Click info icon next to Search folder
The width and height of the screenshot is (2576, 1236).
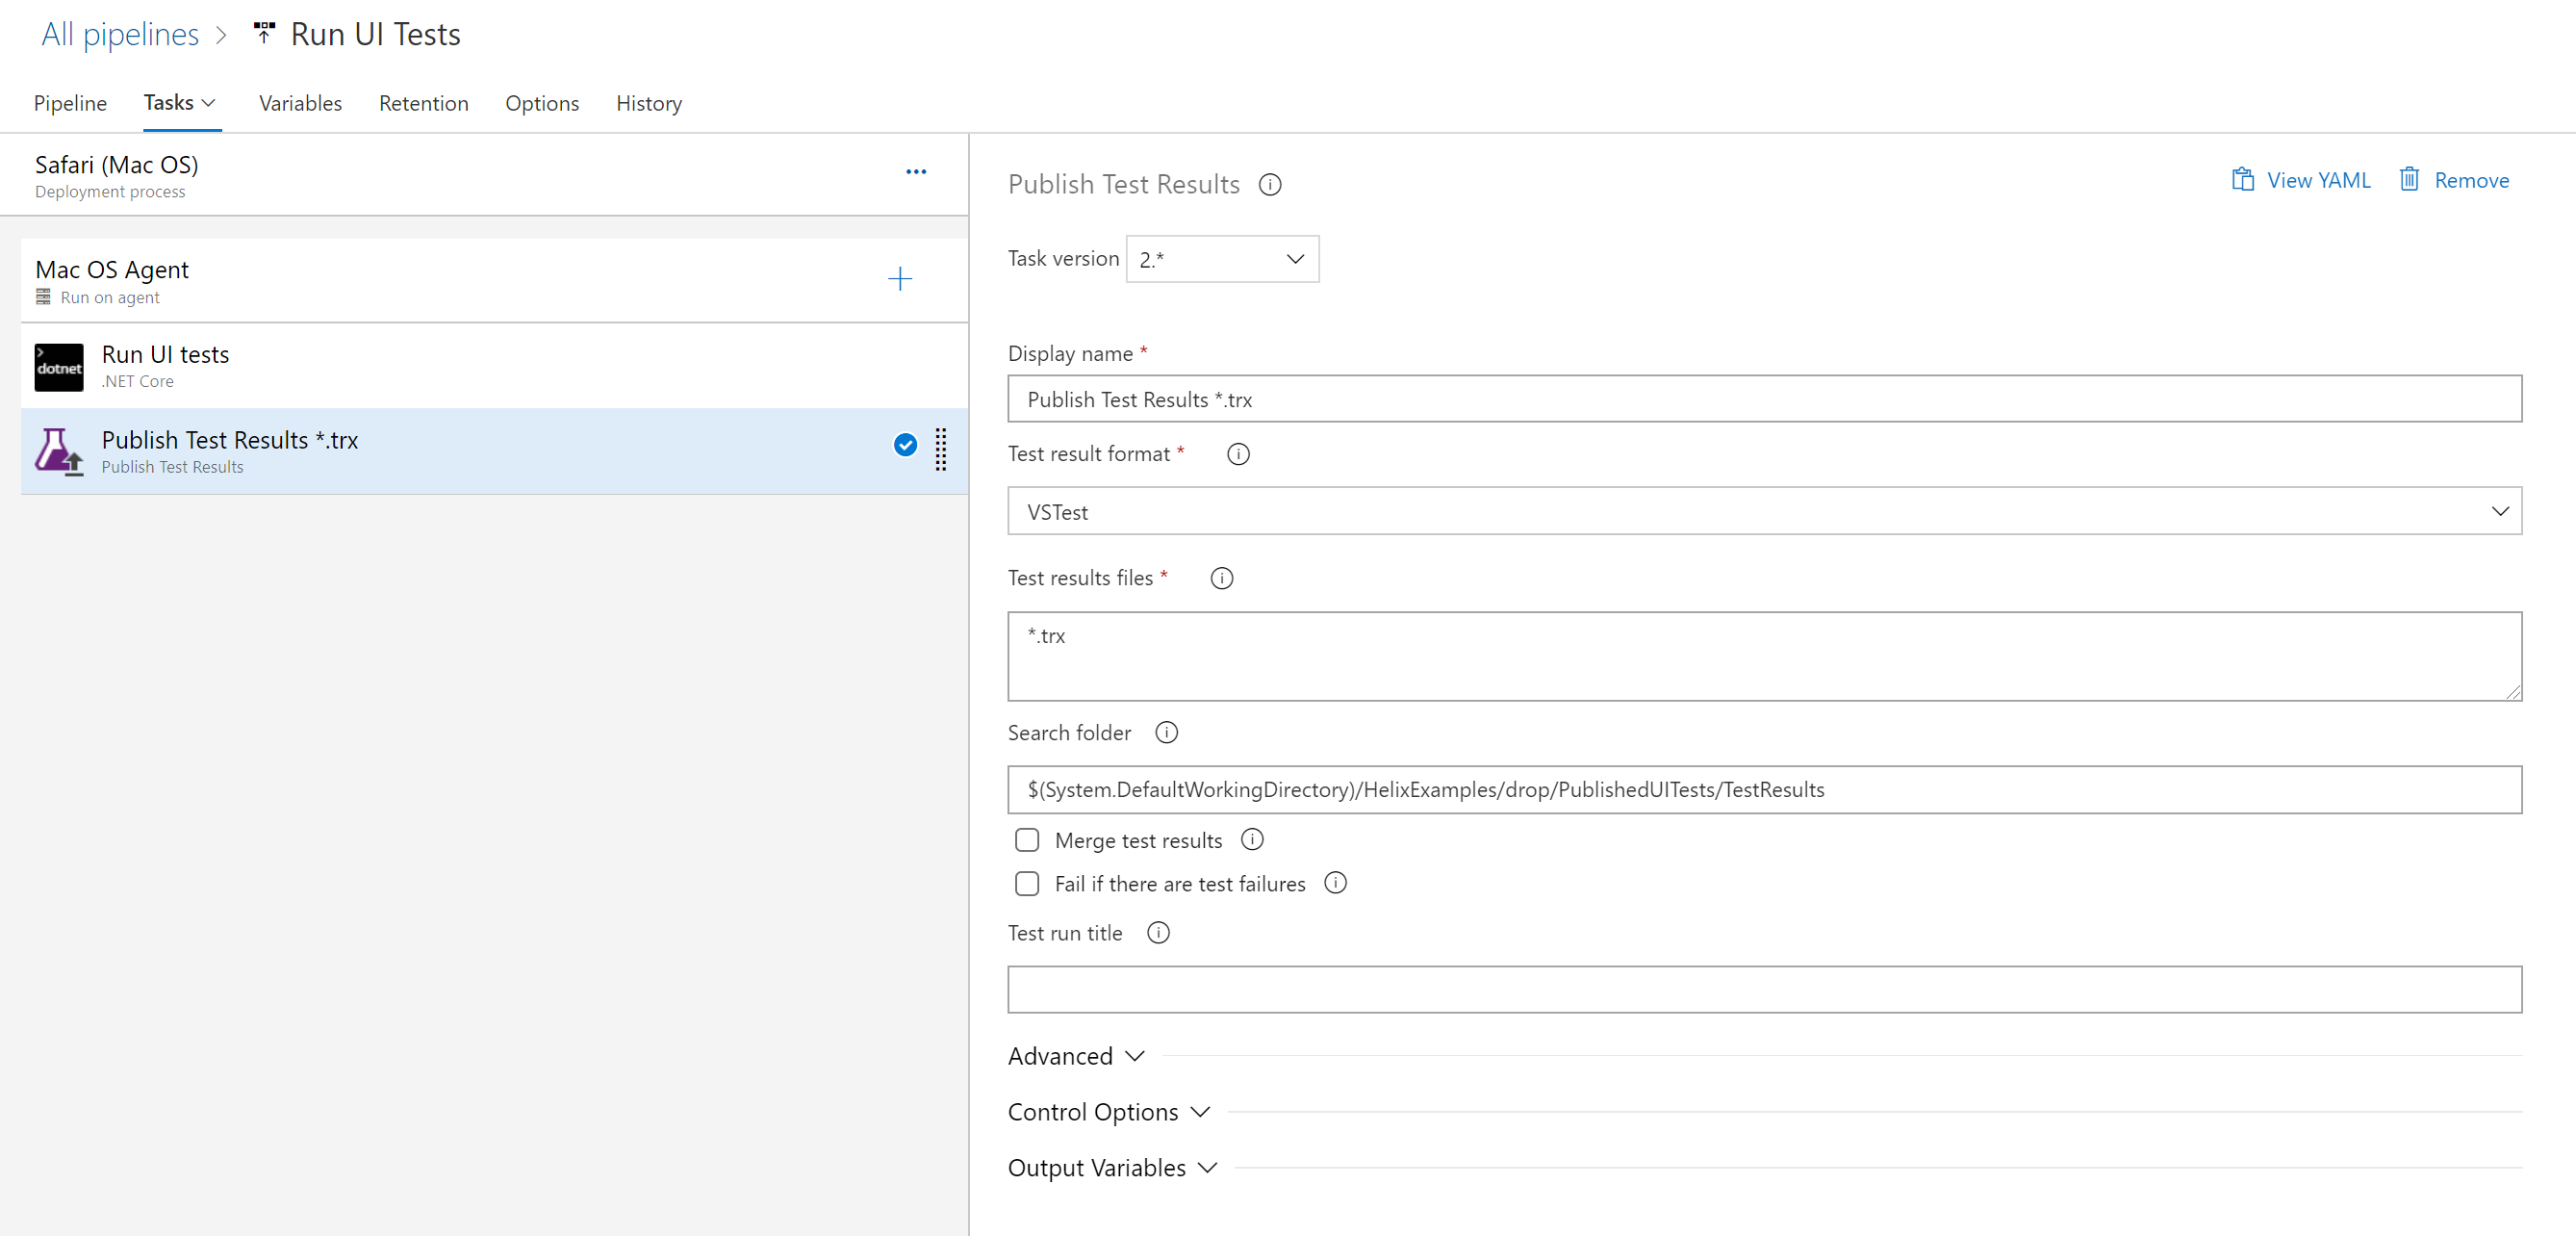pos(1166,733)
